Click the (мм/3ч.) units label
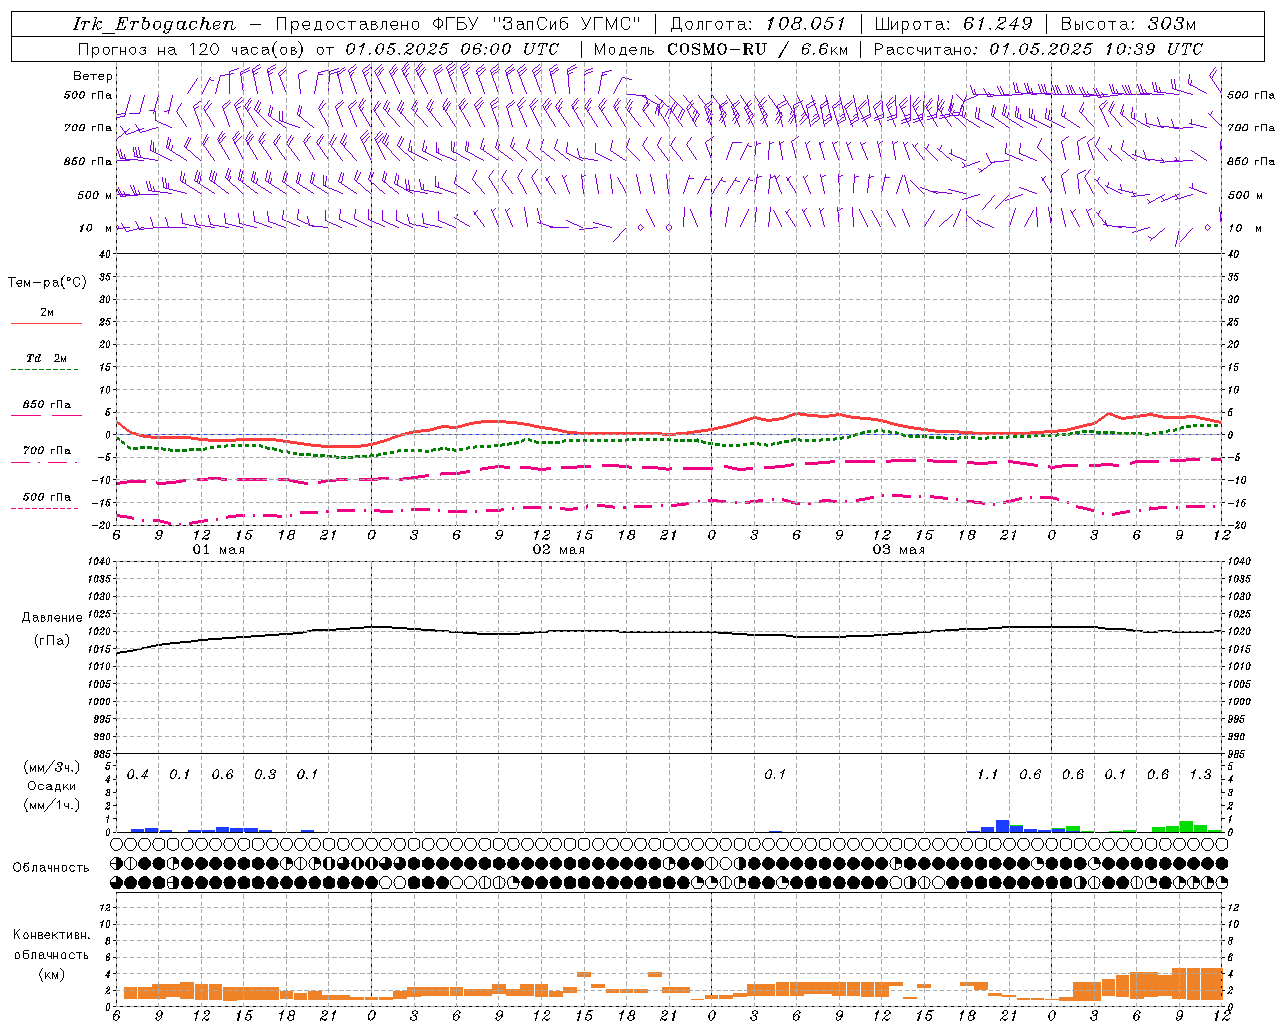 click(x=50, y=767)
